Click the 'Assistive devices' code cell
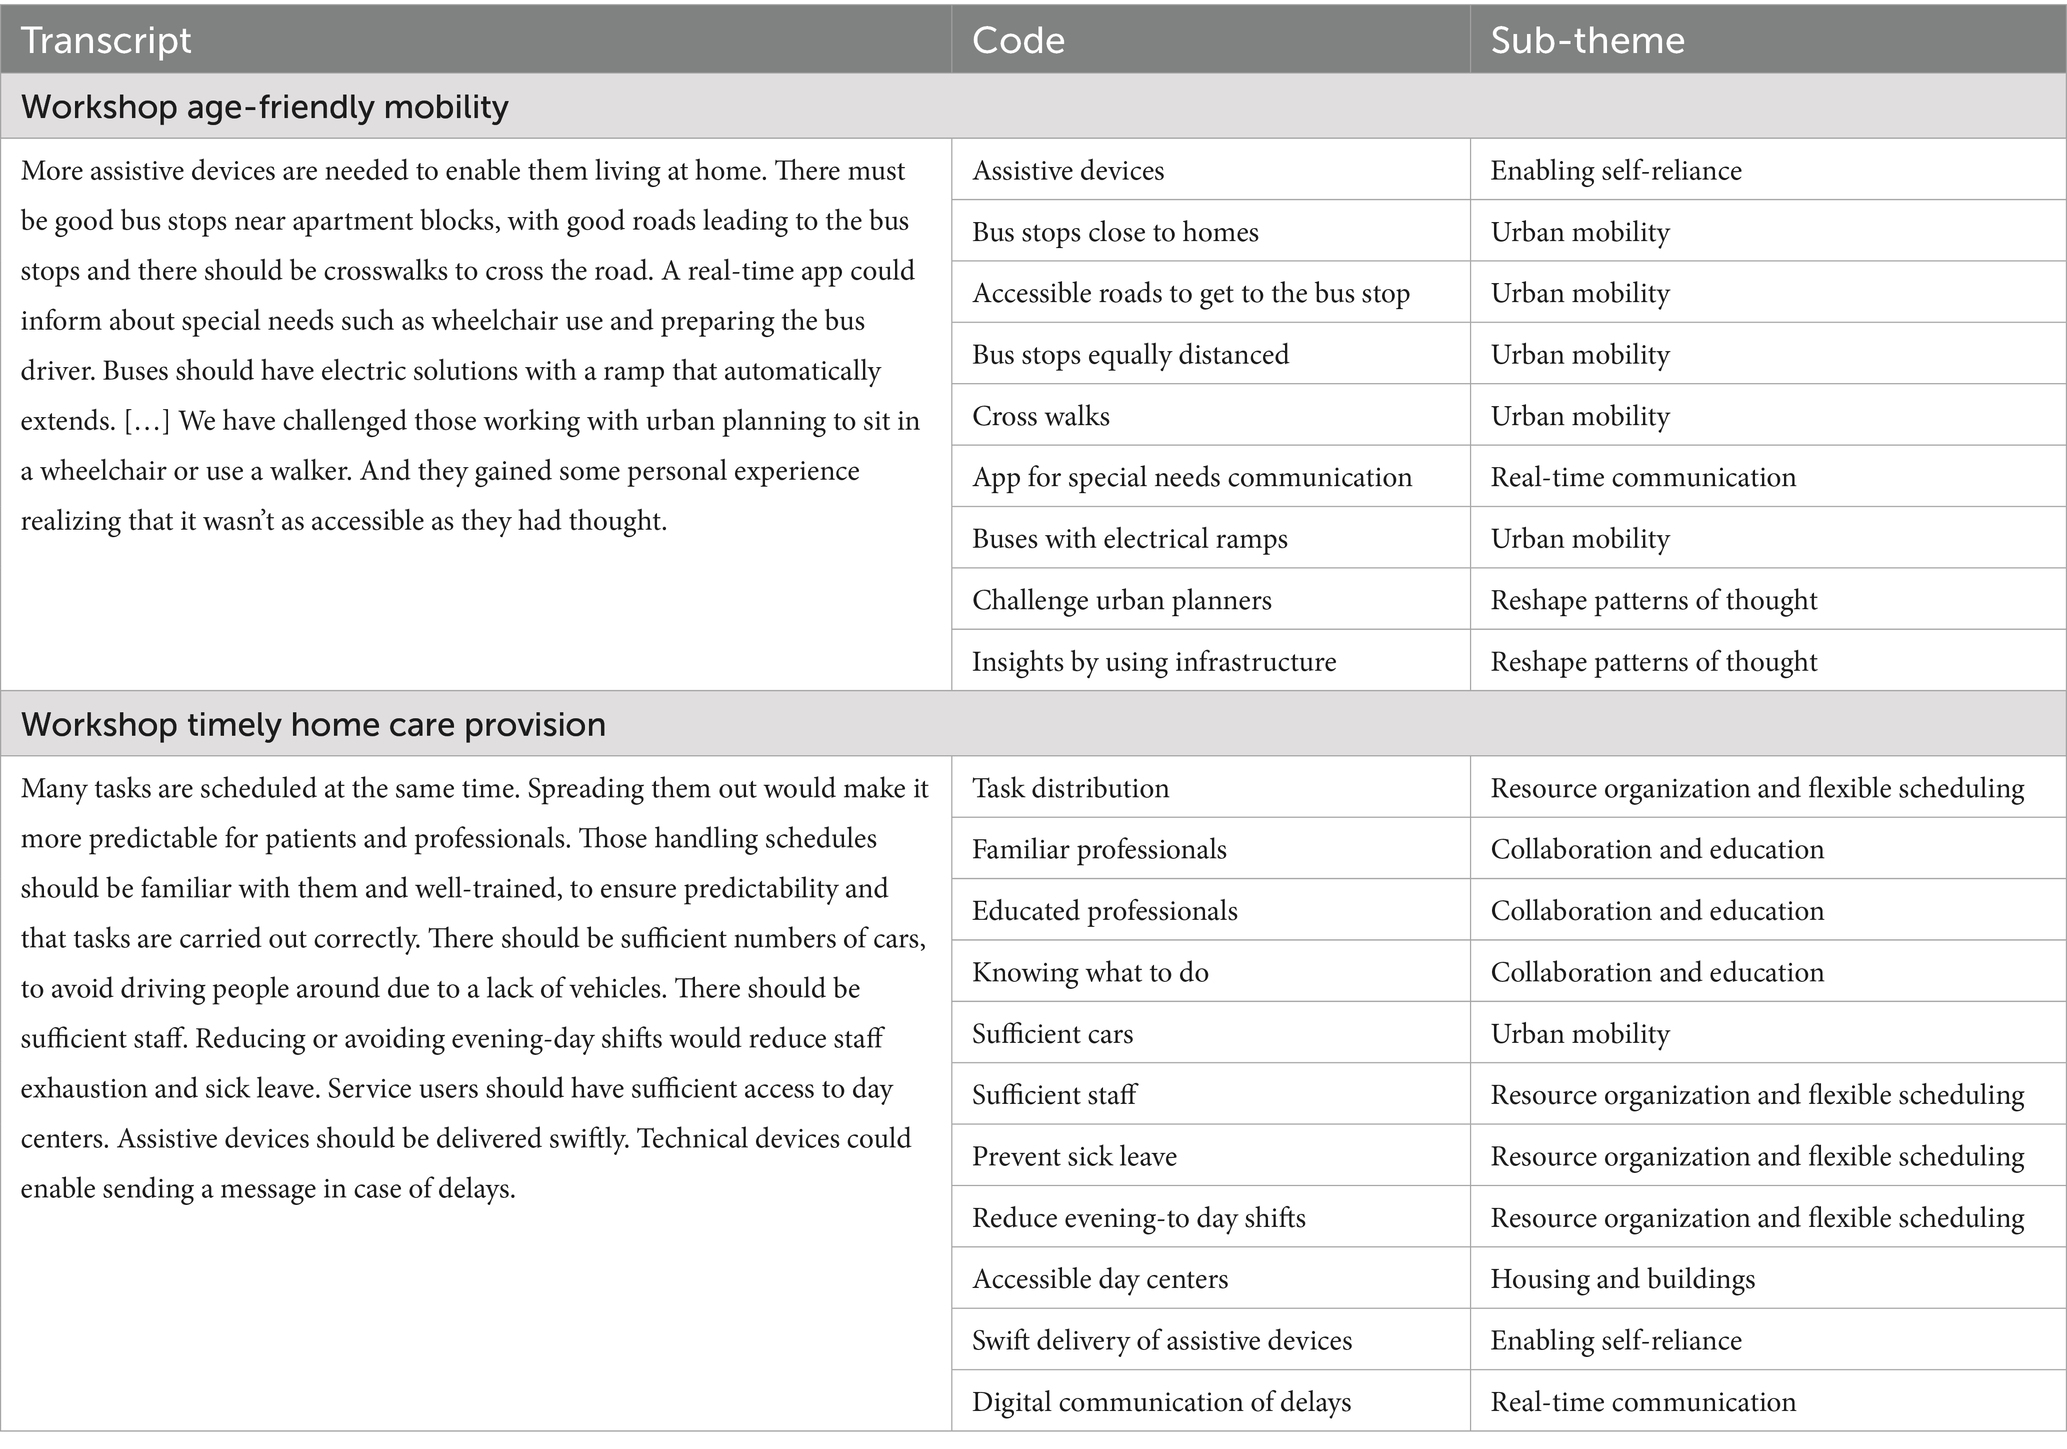This screenshot has height=1449, width=2067. pyautogui.click(x=1068, y=171)
